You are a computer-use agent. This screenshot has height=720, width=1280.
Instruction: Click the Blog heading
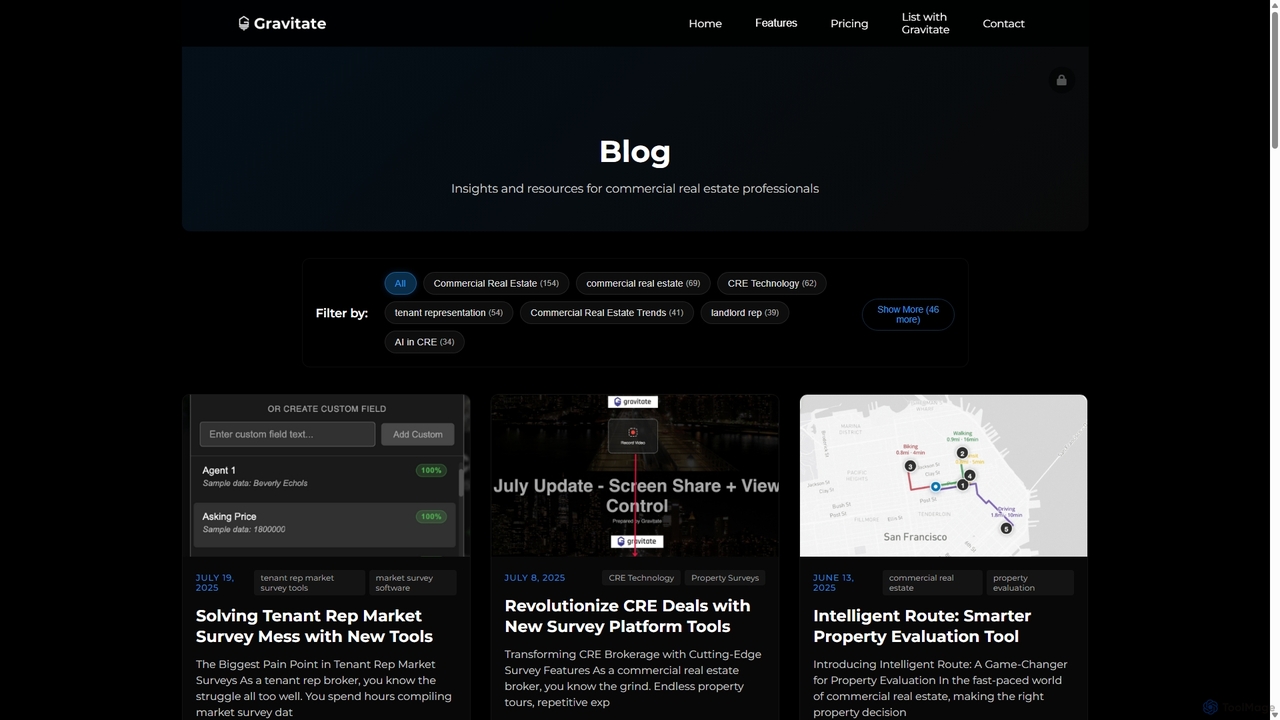pos(635,151)
